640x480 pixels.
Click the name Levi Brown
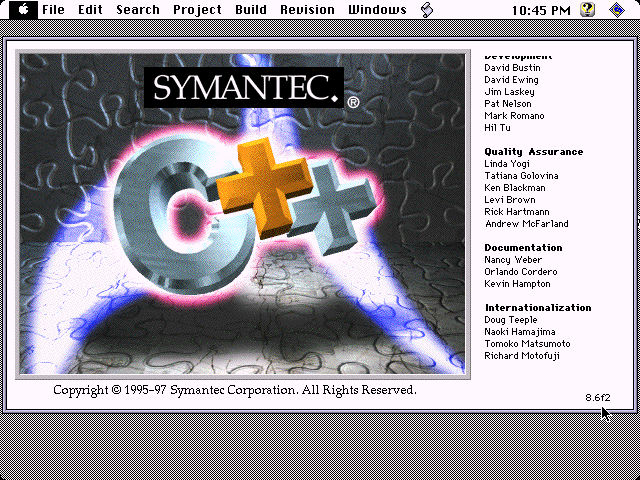tap(510, 200)
